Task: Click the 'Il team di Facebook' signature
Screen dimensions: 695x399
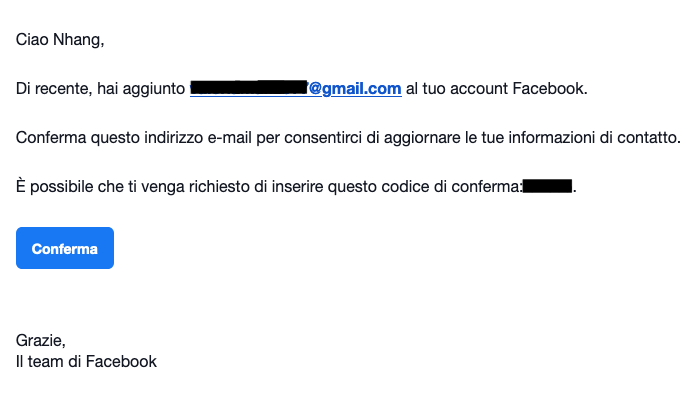Action: (86, 361)
